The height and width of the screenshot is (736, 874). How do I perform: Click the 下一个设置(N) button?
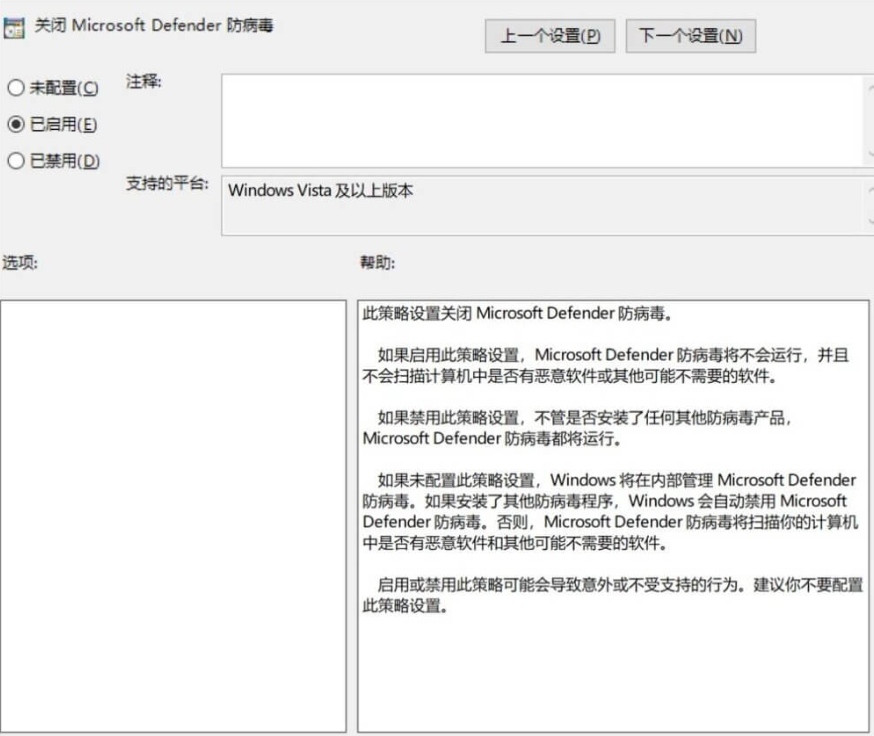point(689,36)
